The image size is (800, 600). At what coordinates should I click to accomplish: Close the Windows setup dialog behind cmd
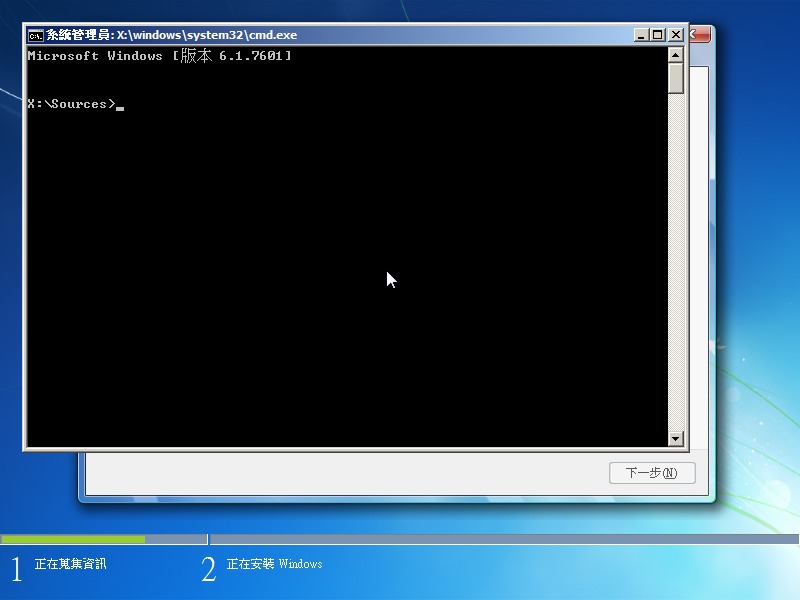coord(700,35)
